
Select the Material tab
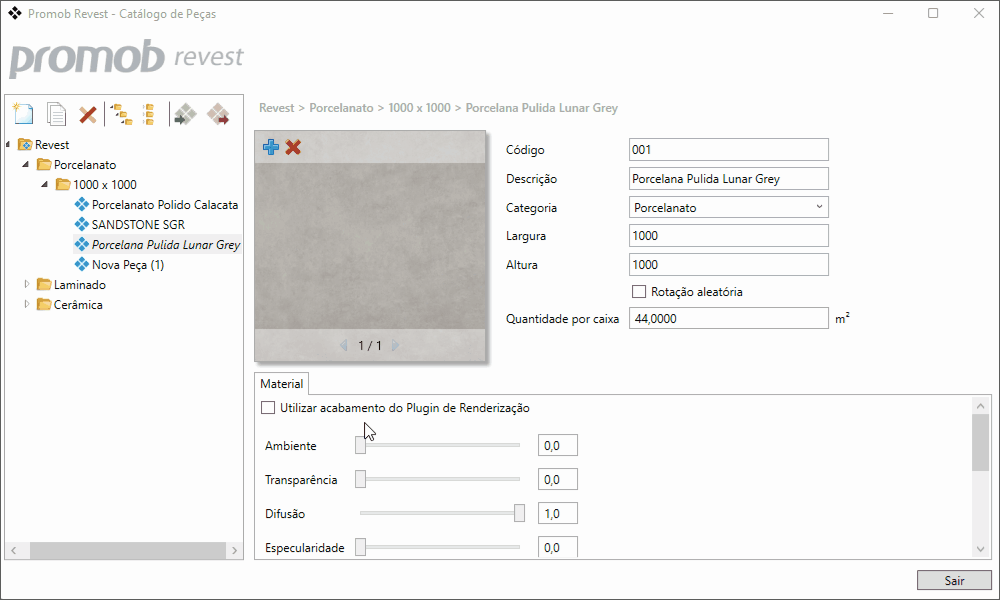pyautogui.click(x=281, y=383)
